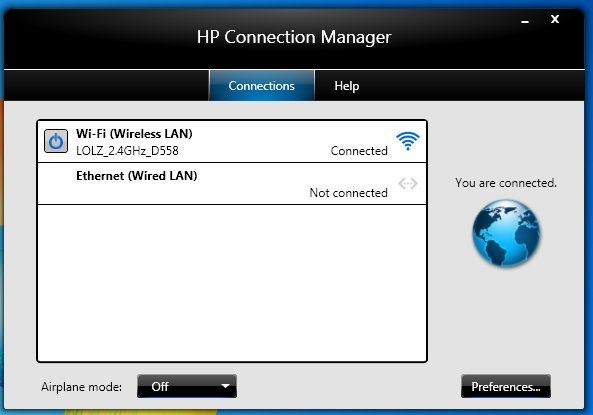Screen dimensions: 593x415
Task: Click the Airplane mode label
Action: [x=81, y=387]
